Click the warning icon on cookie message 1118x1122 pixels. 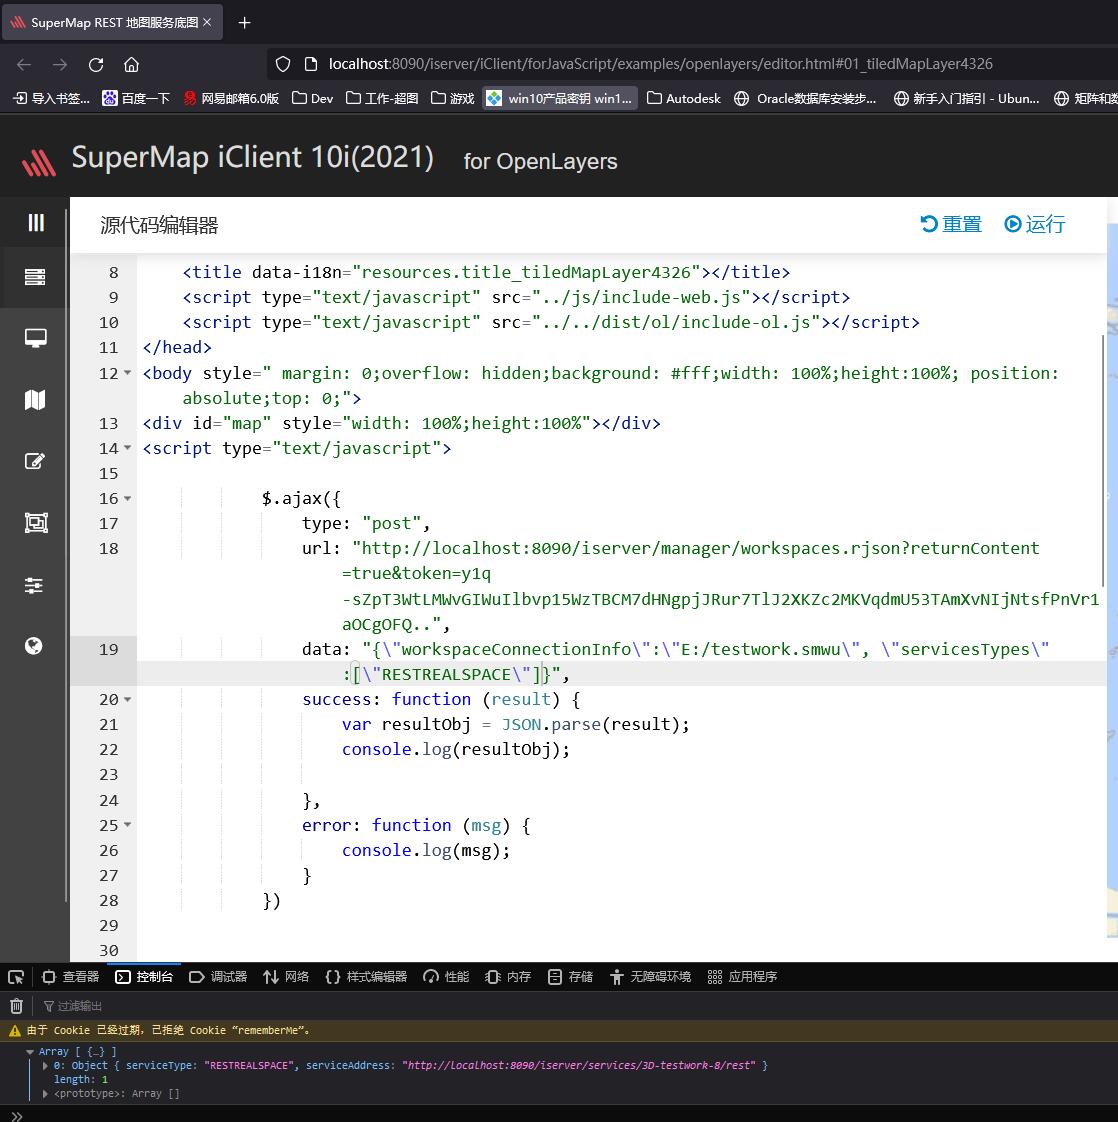click(x=14, y=1030)
